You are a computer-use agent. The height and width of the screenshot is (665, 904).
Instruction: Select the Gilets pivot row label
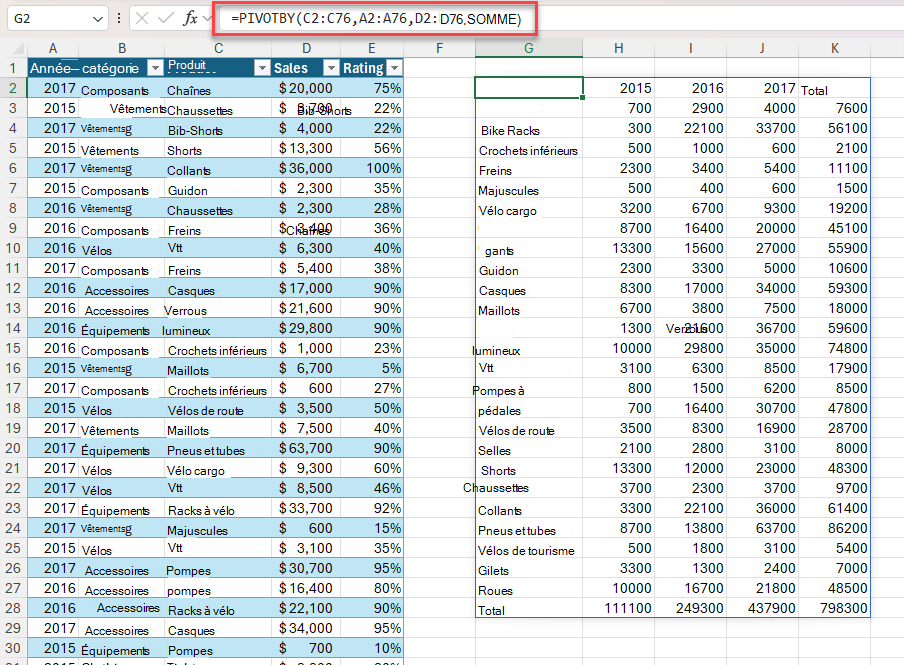click(529, 570)
